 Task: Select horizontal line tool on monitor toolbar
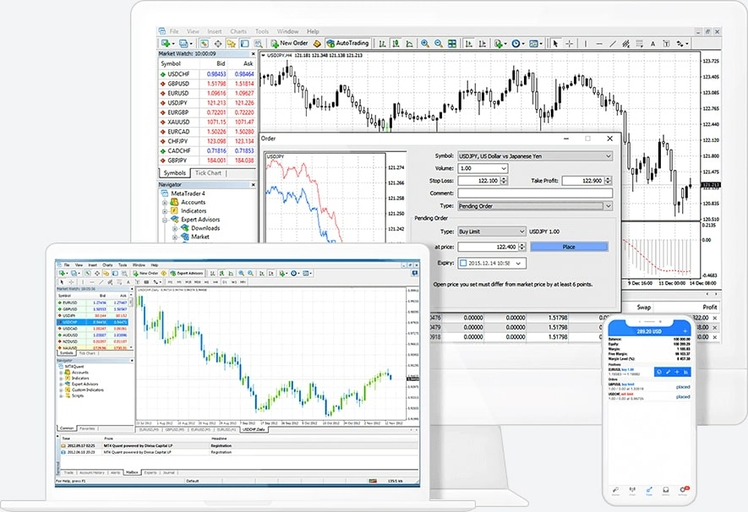(599, 43)
